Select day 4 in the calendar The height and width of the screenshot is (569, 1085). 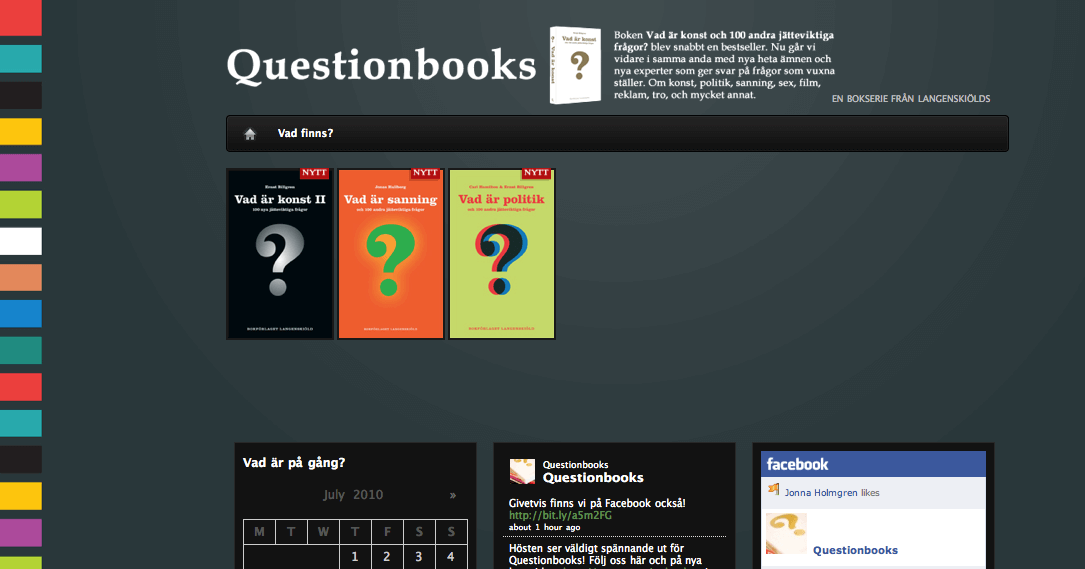point(451,557)
